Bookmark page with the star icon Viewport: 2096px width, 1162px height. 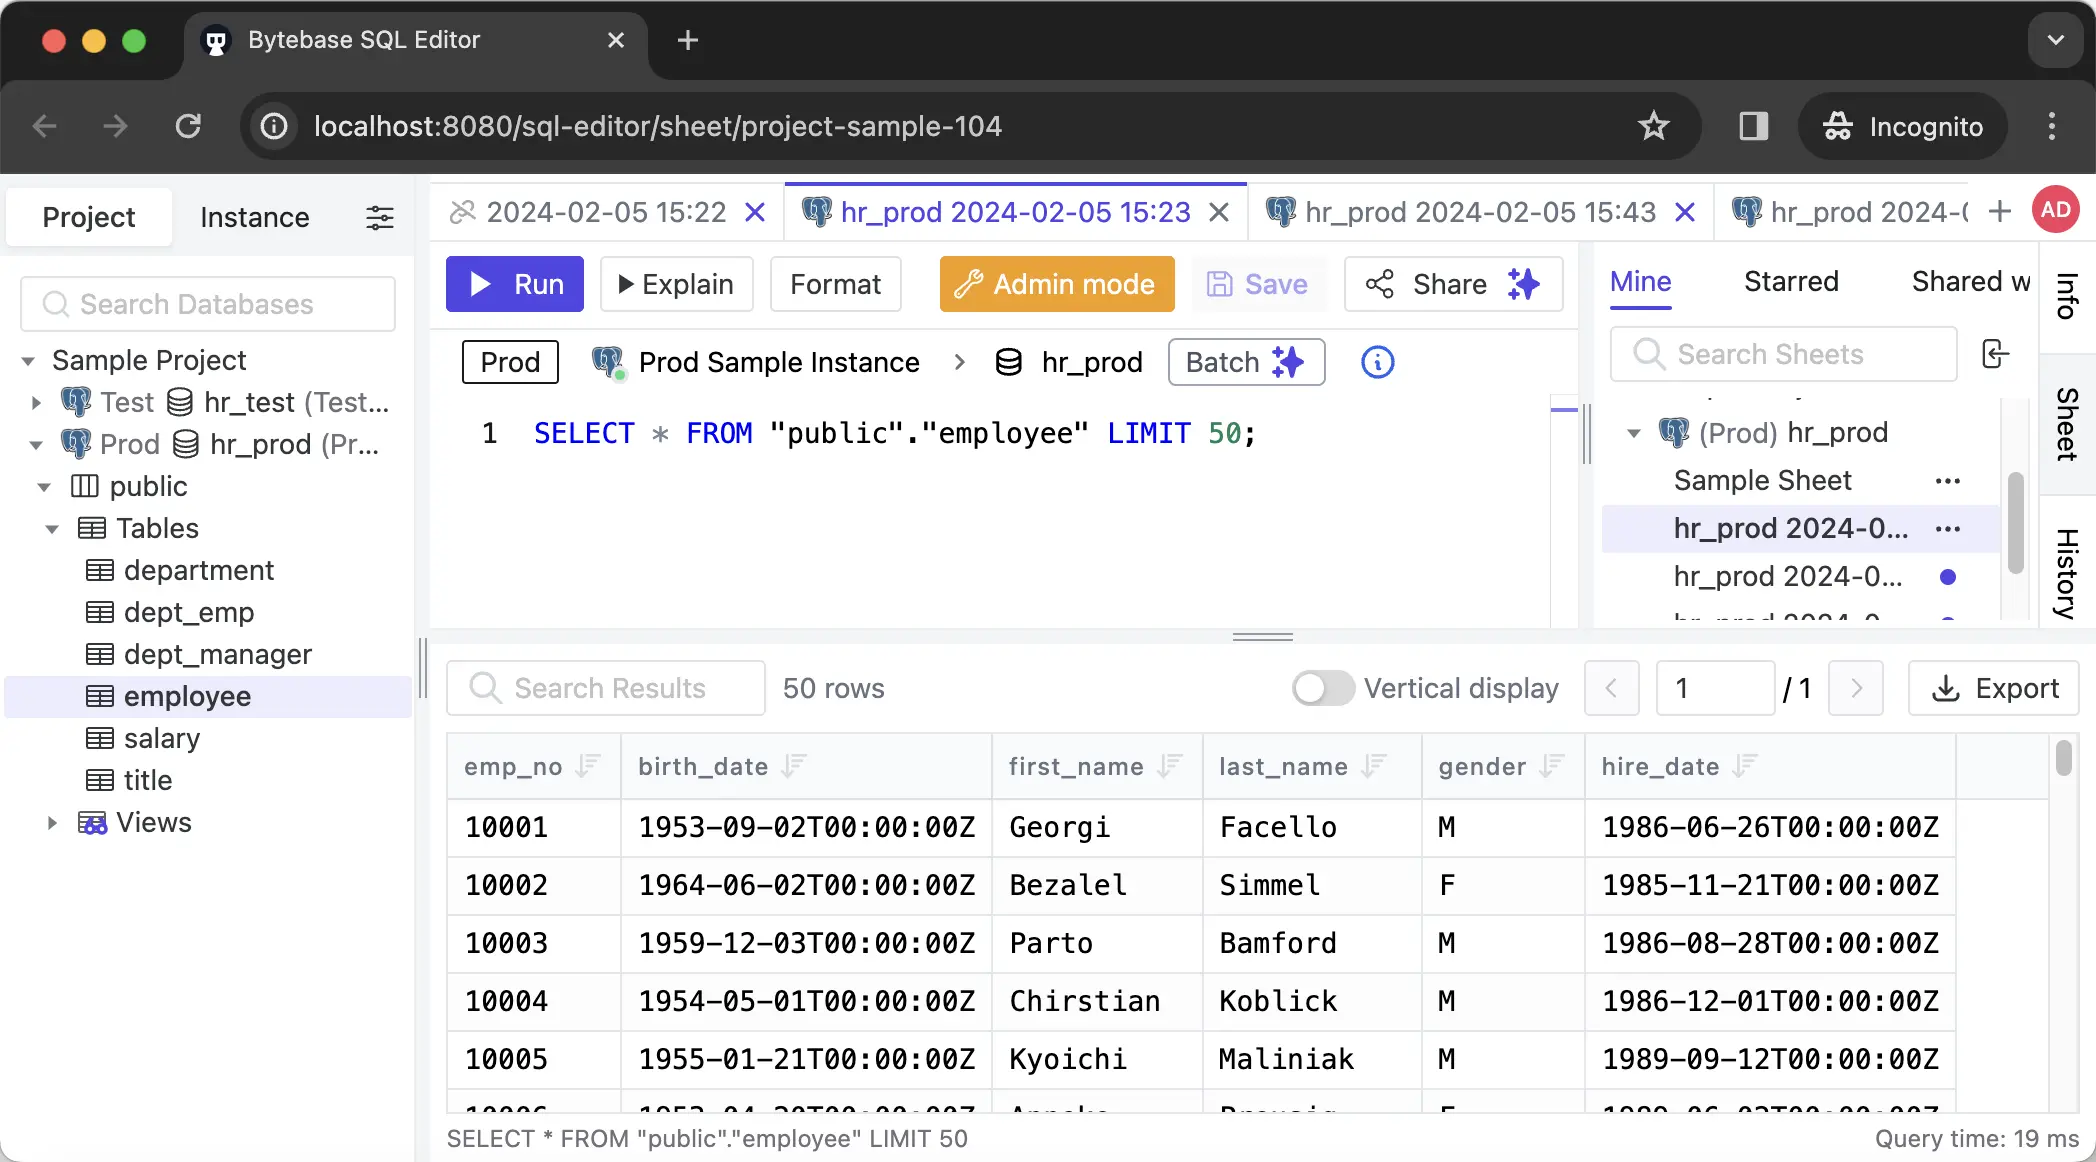(1653, 126)
